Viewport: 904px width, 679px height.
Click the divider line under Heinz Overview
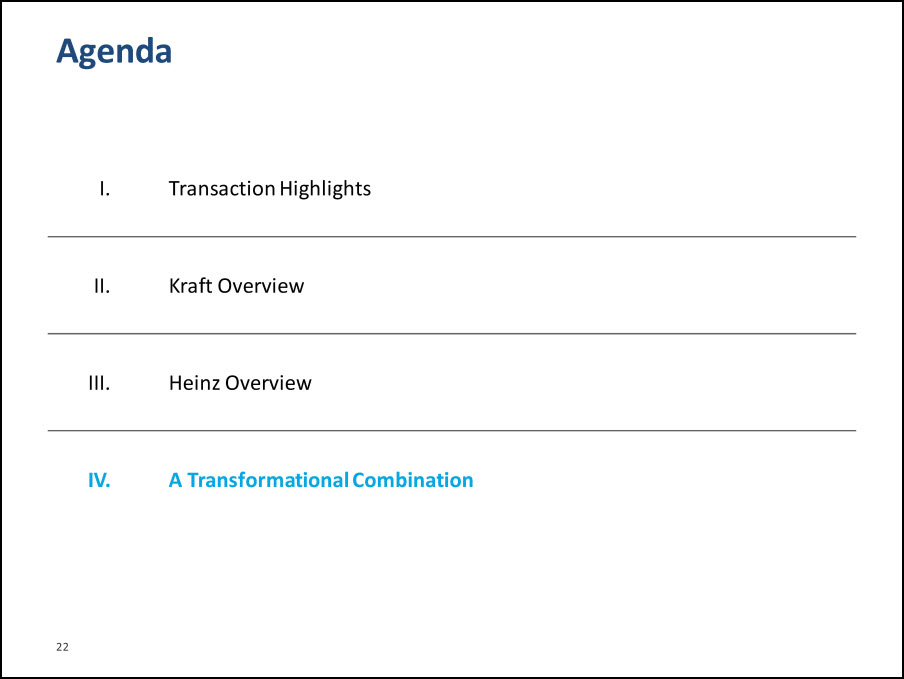452,431
